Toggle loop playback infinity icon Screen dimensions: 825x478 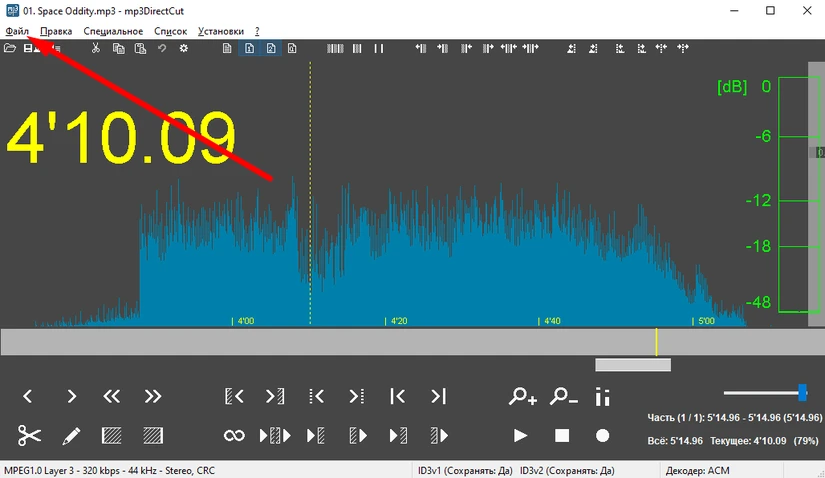pyautogui.click(x=234, y=435)
